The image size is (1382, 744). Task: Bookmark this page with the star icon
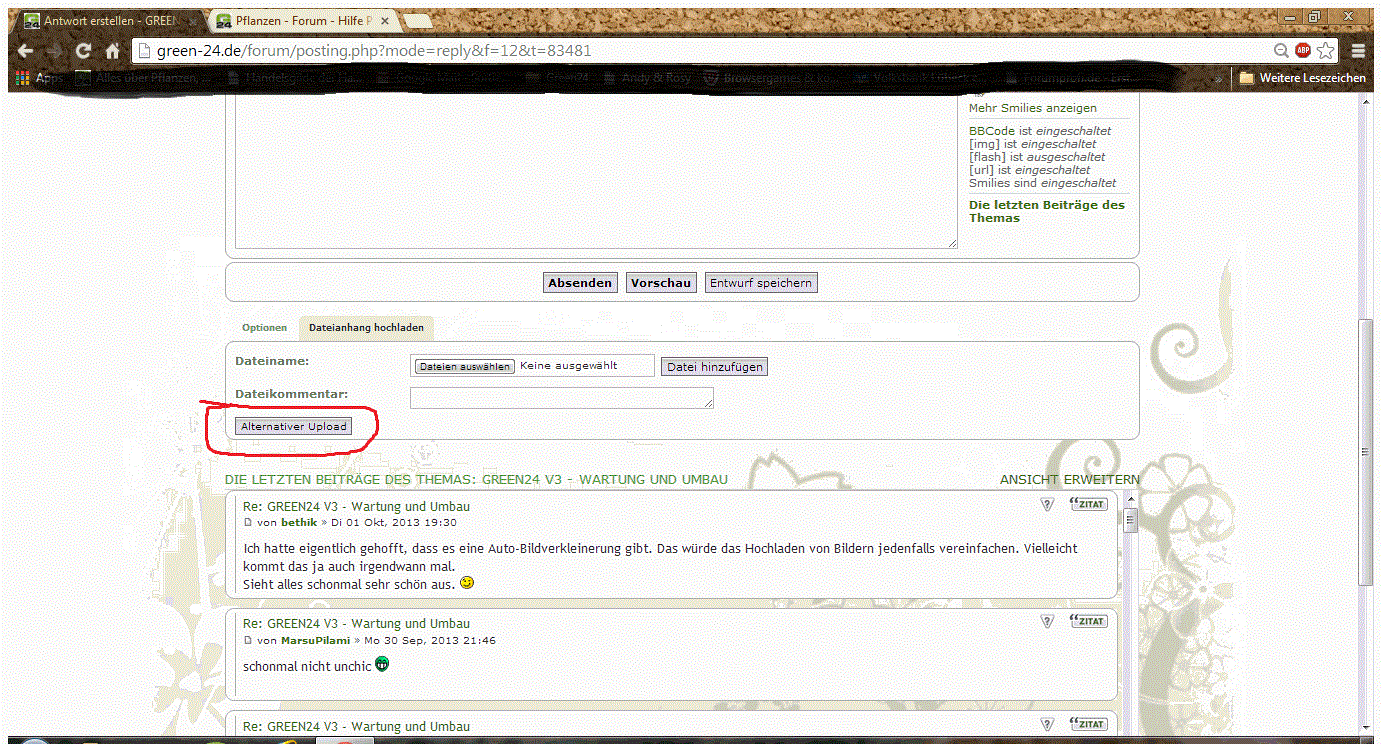click(1326, 50)
